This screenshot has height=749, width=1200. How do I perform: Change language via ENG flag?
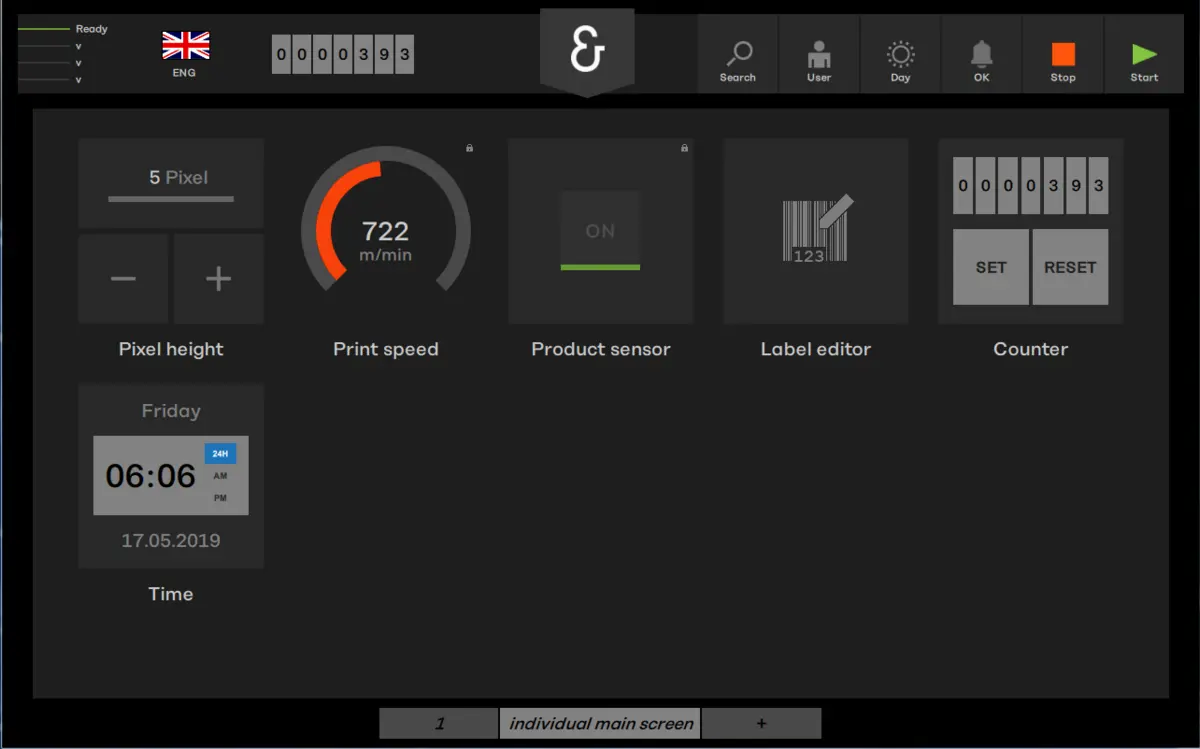[185, 47]
